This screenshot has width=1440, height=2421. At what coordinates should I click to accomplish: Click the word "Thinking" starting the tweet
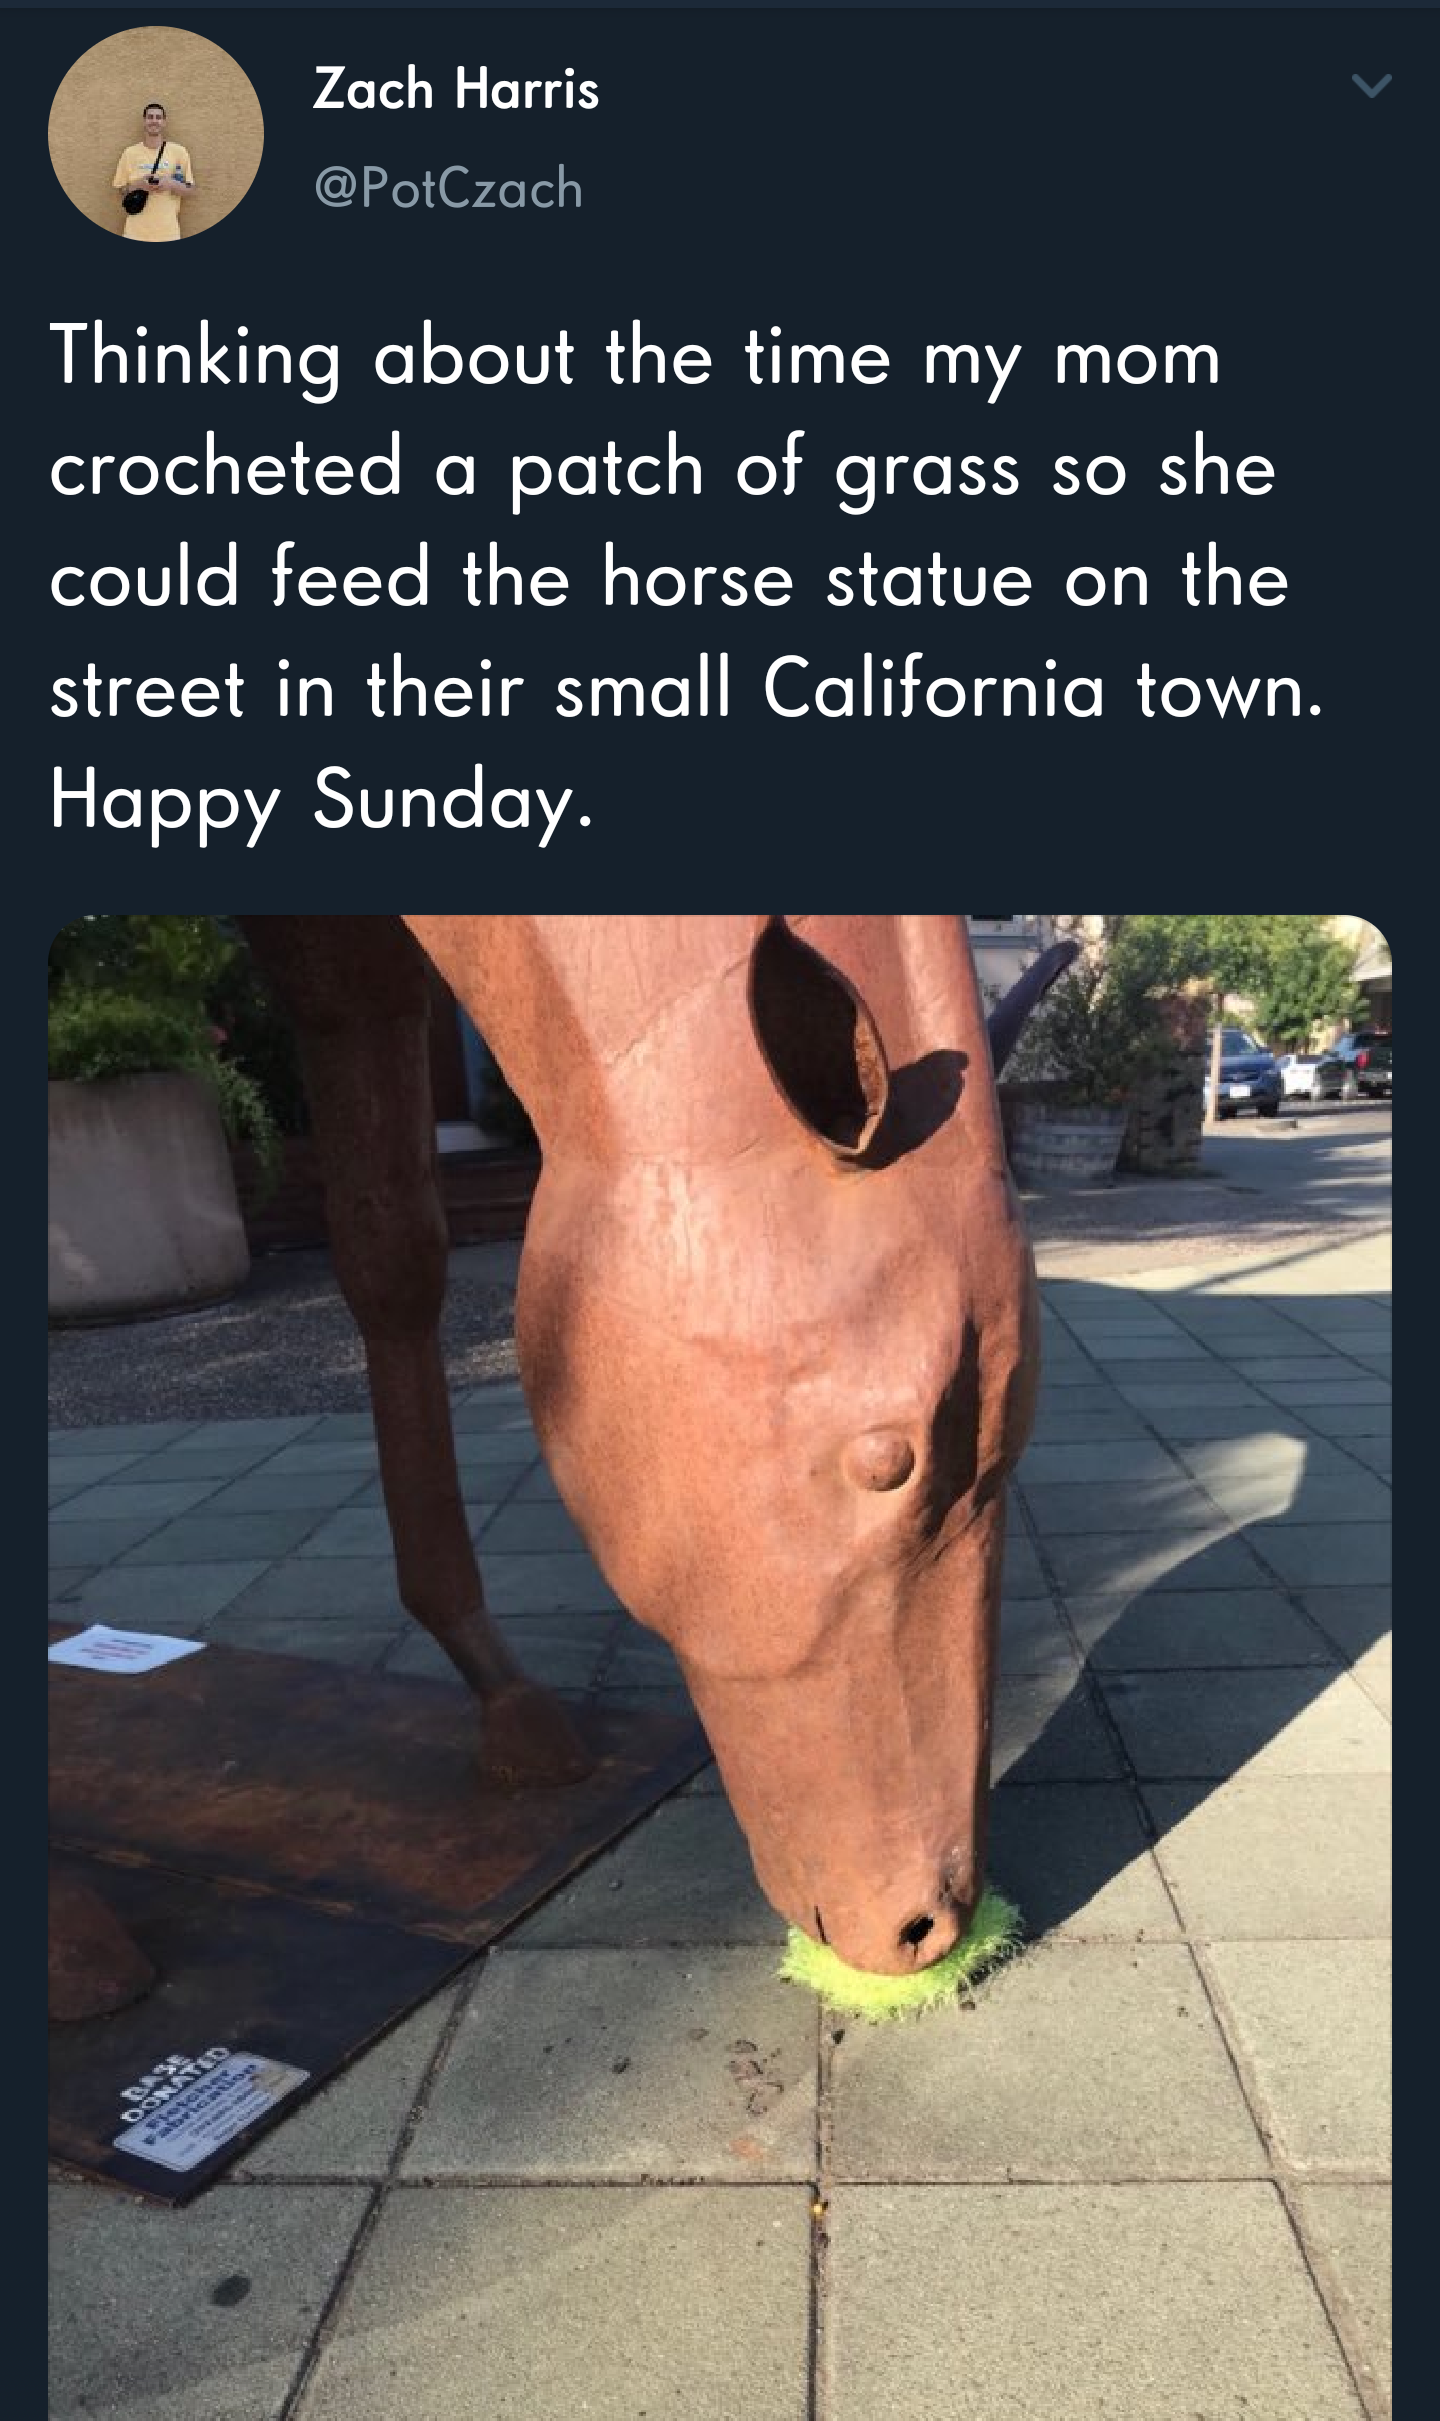(x=195, y=357)
